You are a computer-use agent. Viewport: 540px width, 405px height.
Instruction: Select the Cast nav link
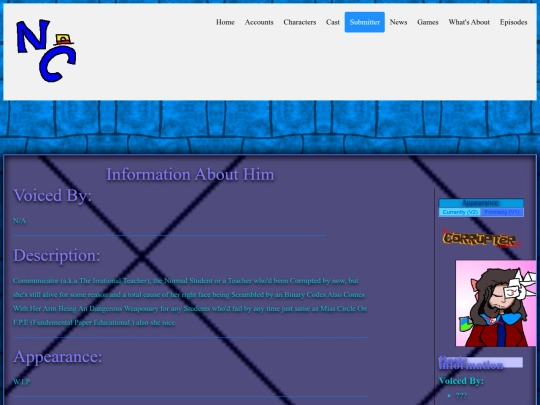[333, 22]
